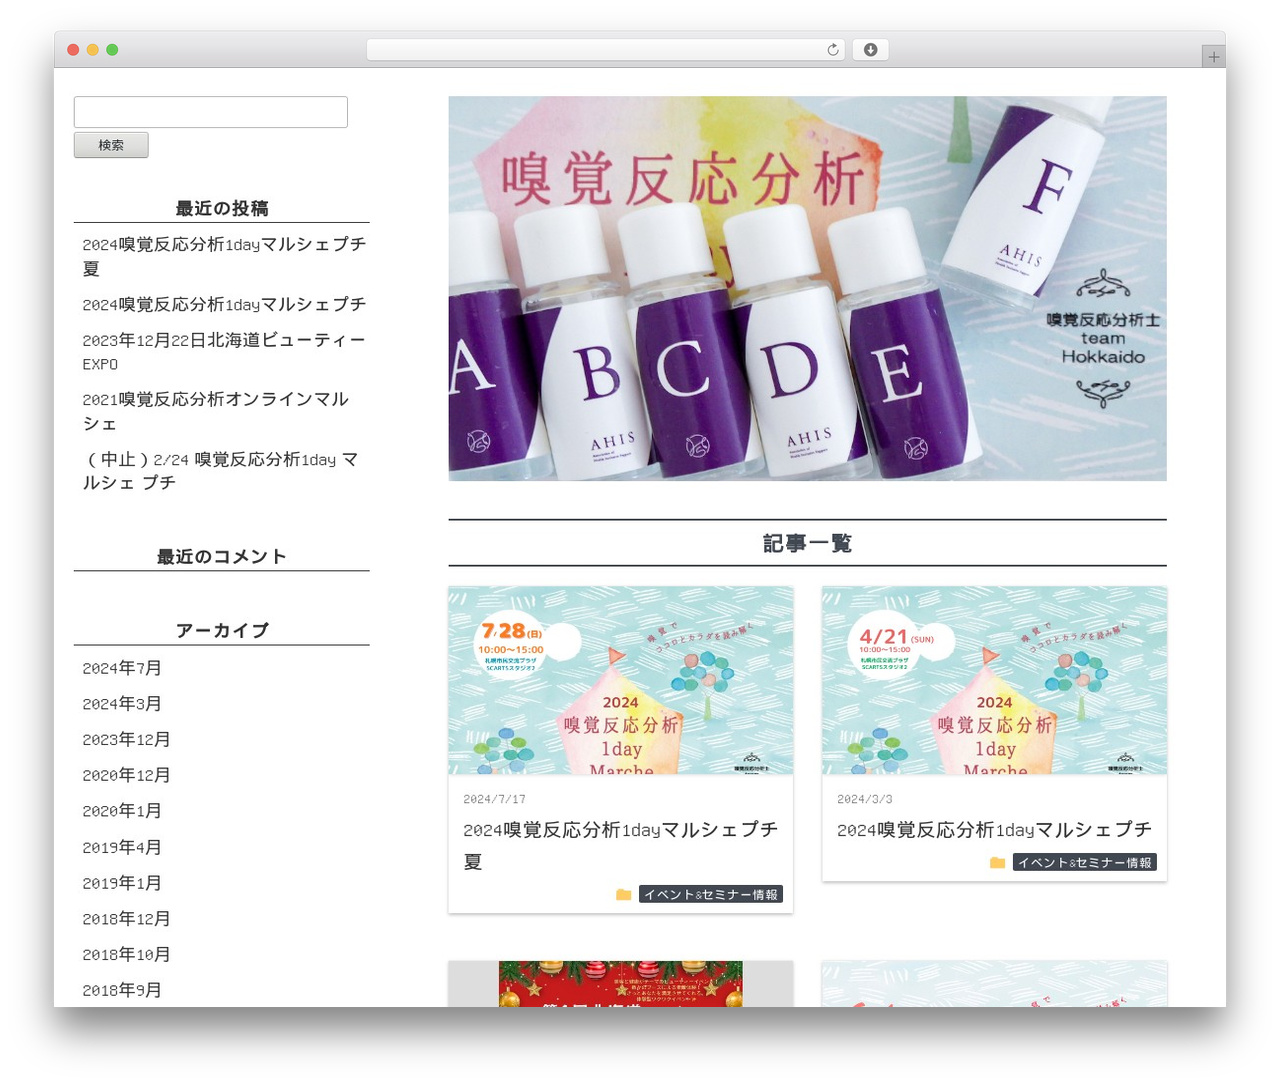Open the 7/28 marche post thumbnail
Screen dimensions: 1280x1084
(620, 680)
